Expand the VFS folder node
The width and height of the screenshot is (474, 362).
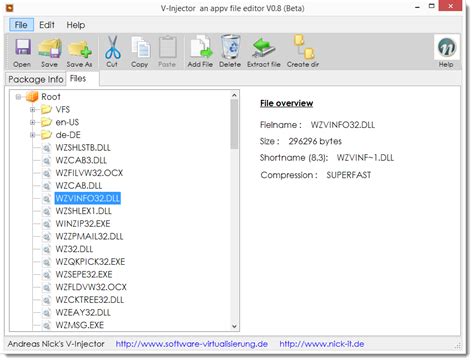click(32, 109)
